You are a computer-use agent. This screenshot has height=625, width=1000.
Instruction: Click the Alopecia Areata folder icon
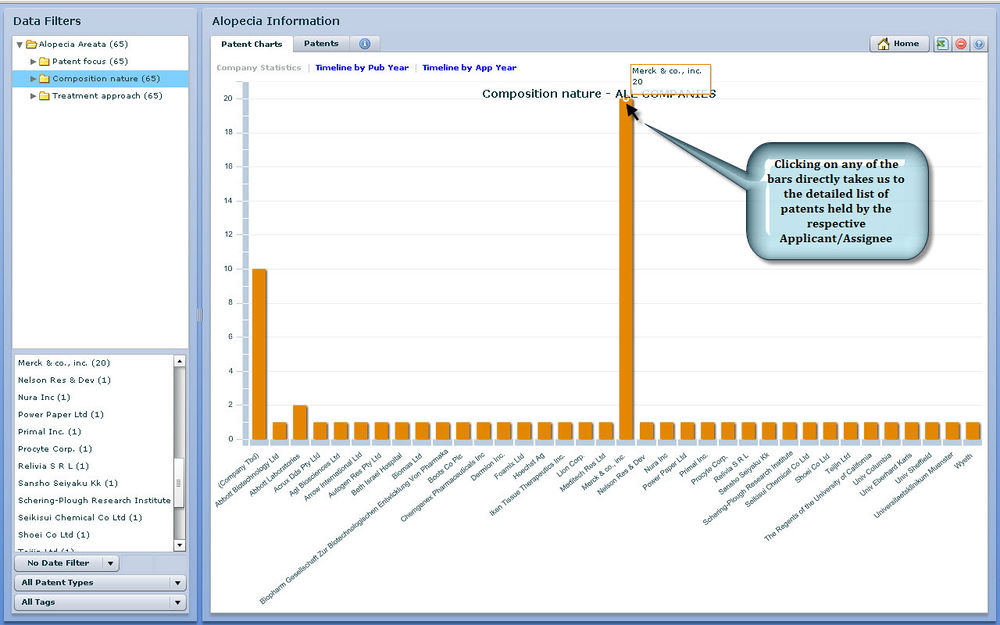[31, 45]
